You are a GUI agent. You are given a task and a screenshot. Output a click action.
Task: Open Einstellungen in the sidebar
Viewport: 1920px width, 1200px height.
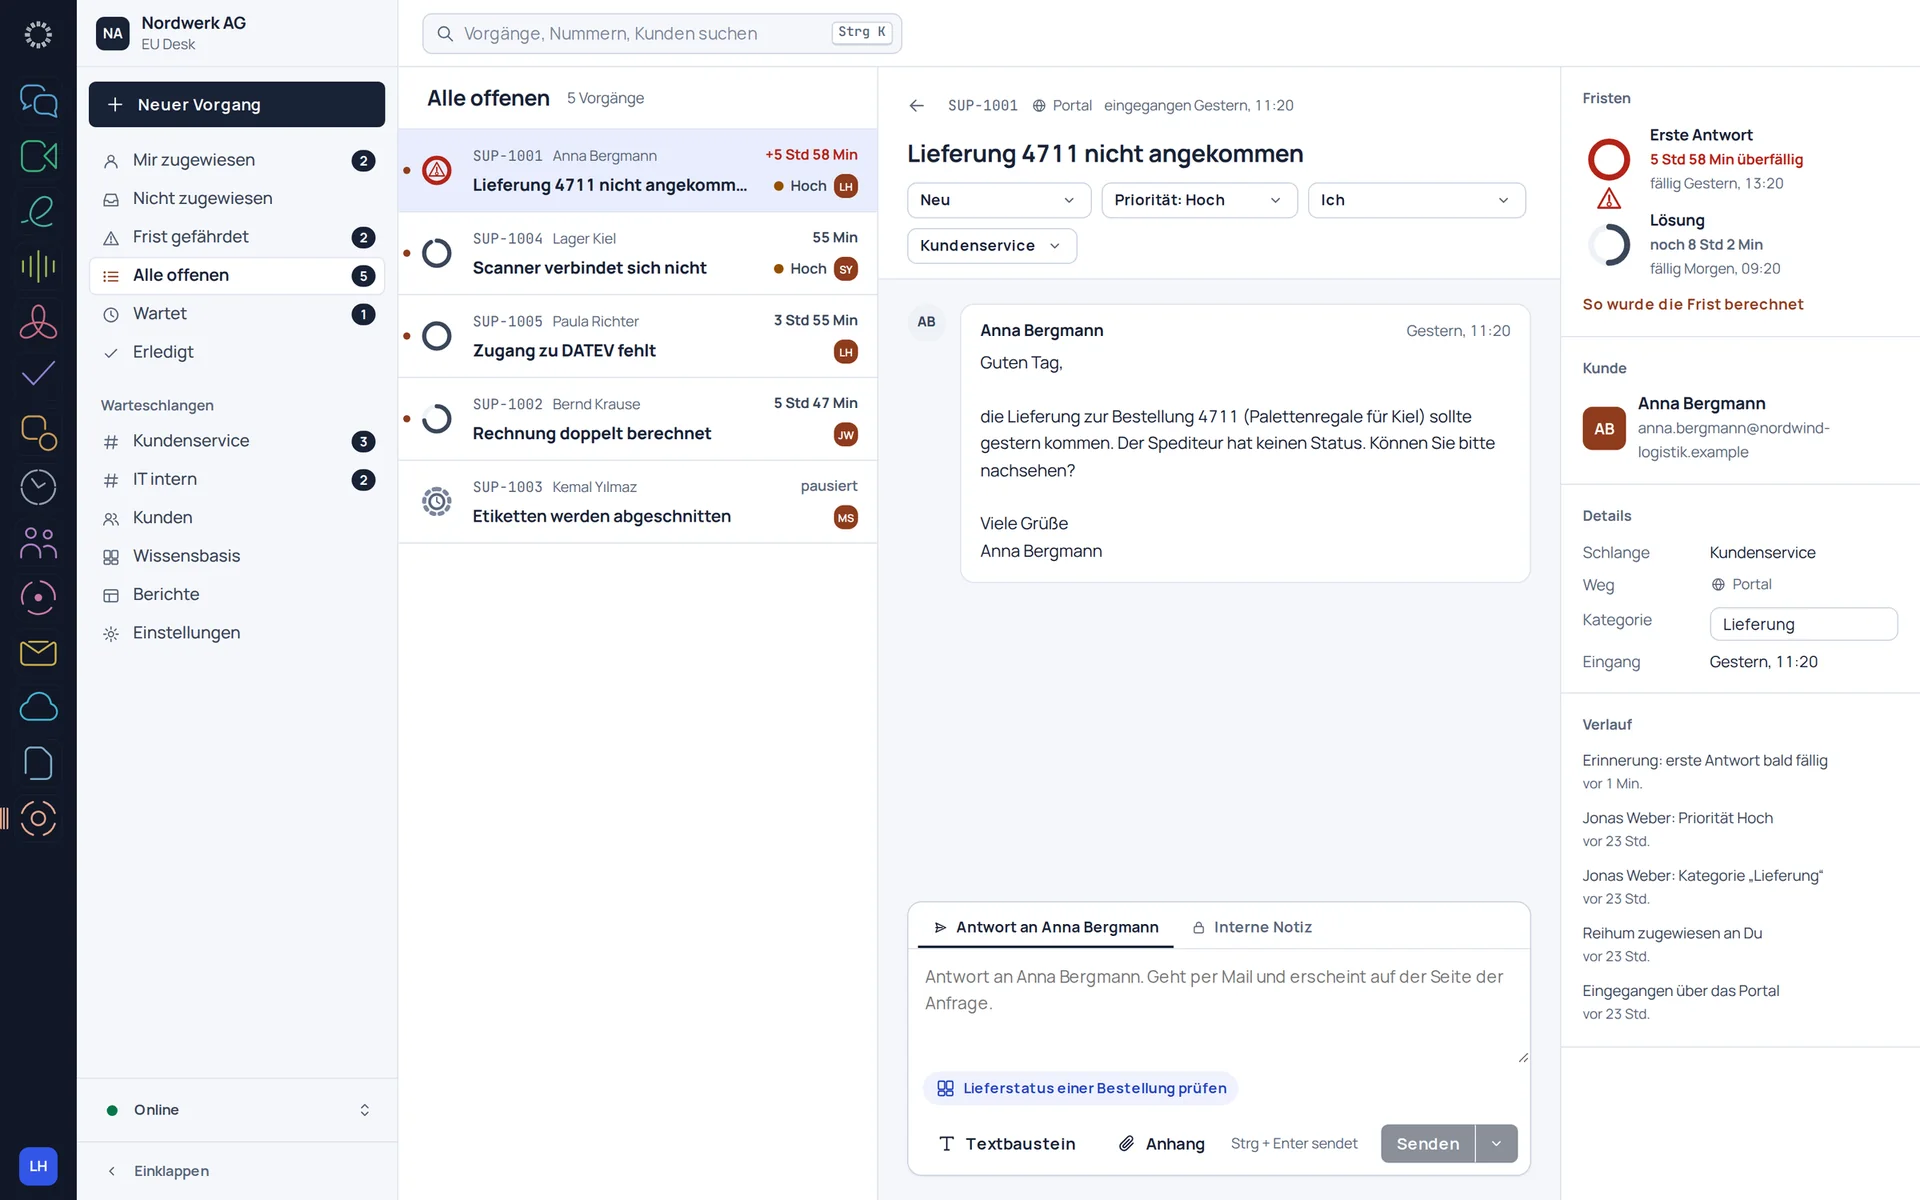tap(237, 633)
